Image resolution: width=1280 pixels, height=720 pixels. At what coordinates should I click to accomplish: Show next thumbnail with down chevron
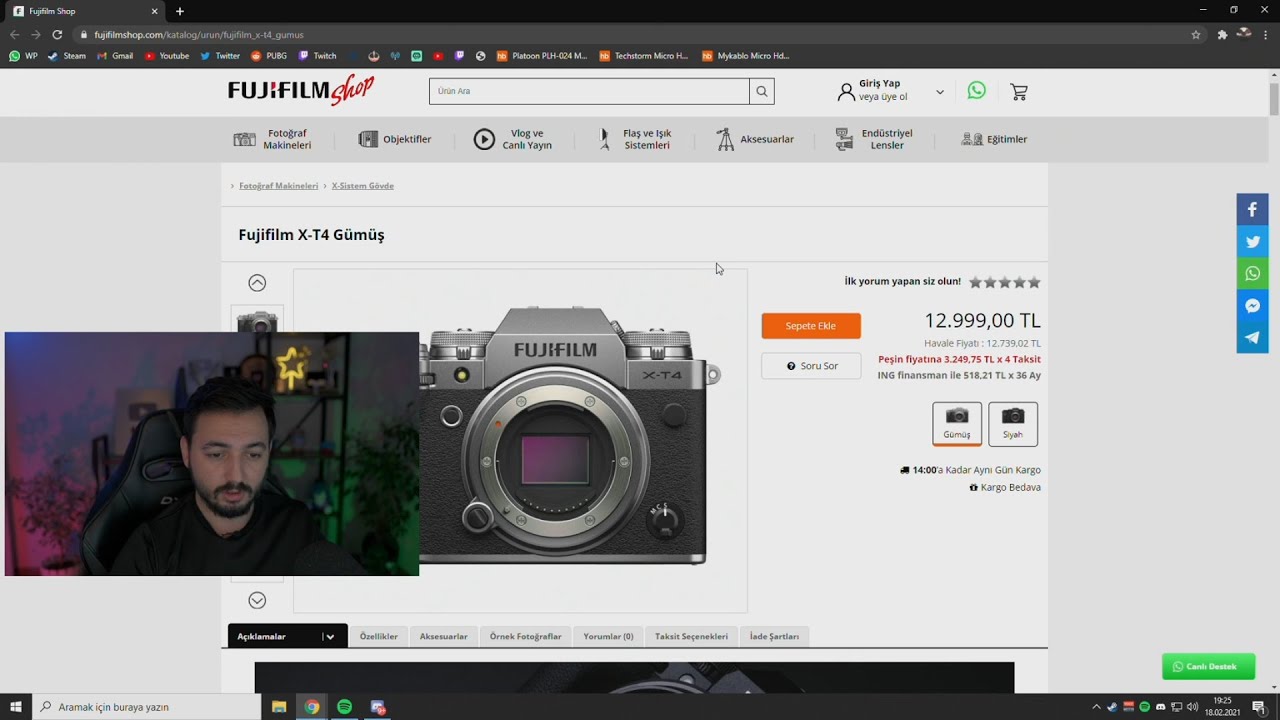257,600
